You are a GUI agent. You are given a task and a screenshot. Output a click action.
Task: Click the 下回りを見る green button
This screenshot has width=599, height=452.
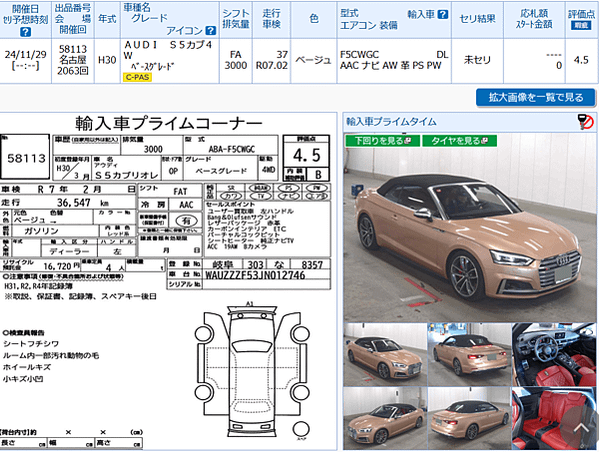[382, 141]
